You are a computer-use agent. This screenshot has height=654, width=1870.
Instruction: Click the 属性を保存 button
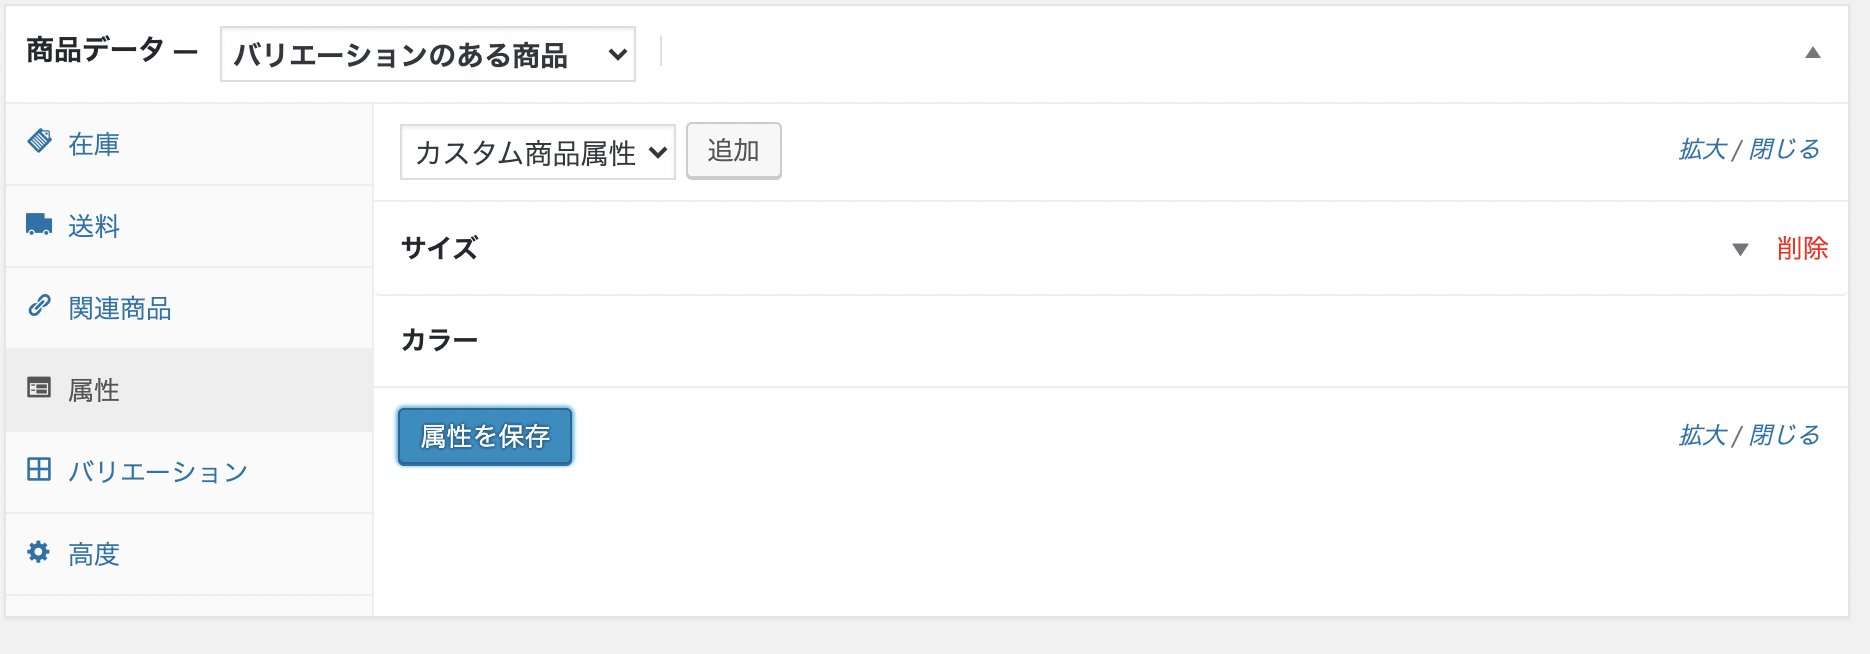coord(485,436)
